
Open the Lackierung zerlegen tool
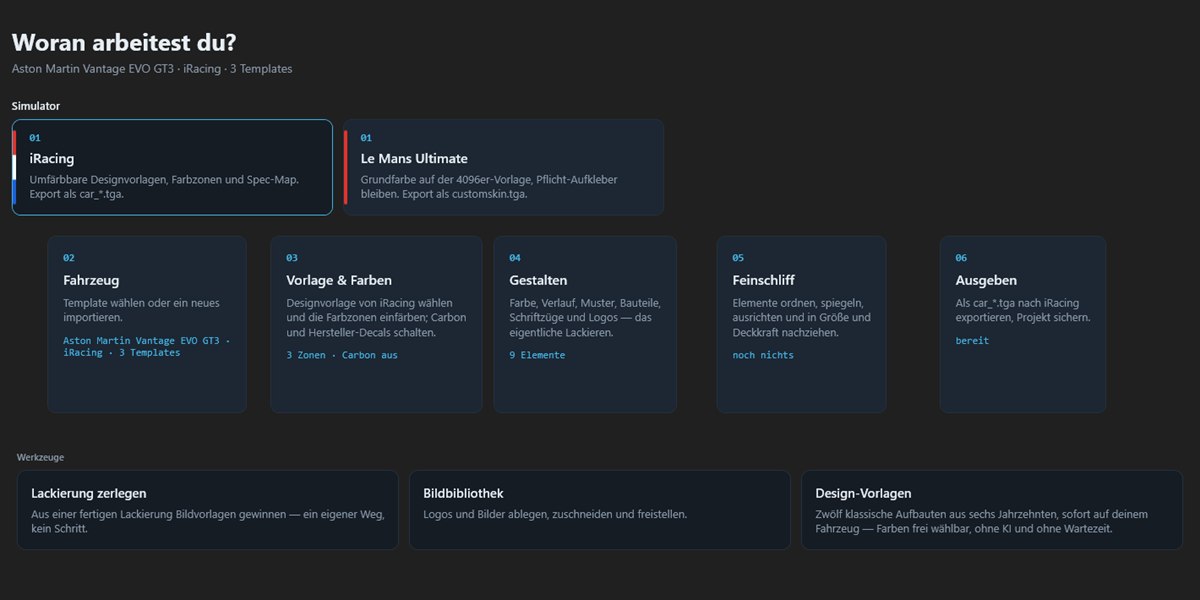pos(208,510)
